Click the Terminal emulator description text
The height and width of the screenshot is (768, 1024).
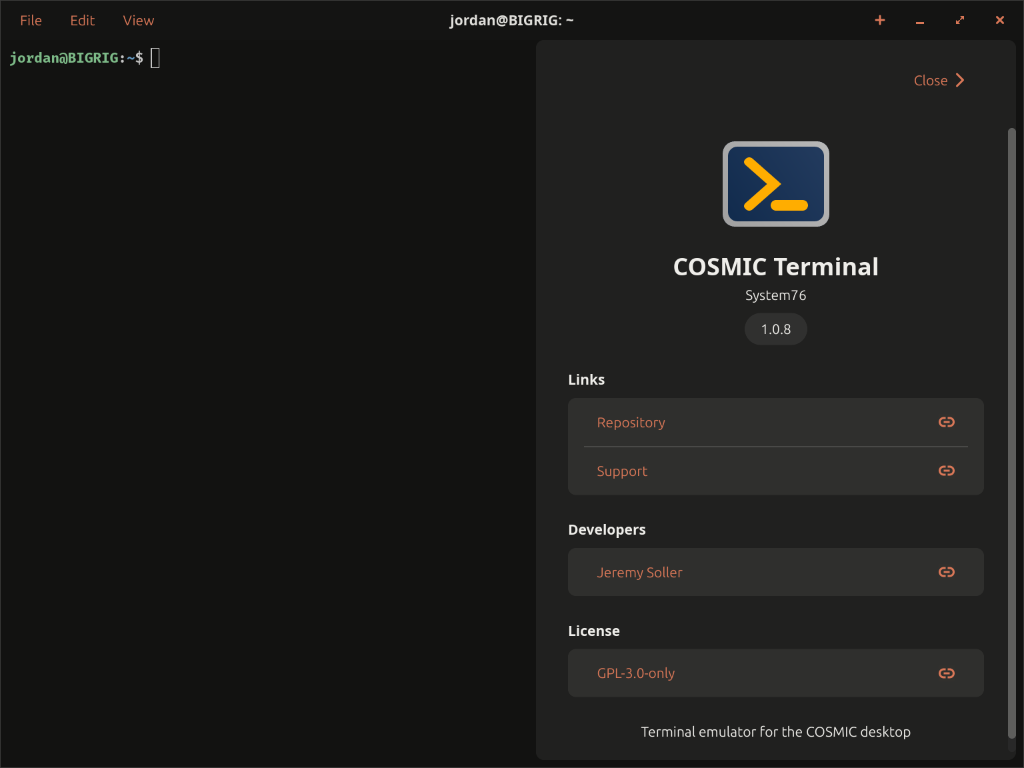point(776,731)
